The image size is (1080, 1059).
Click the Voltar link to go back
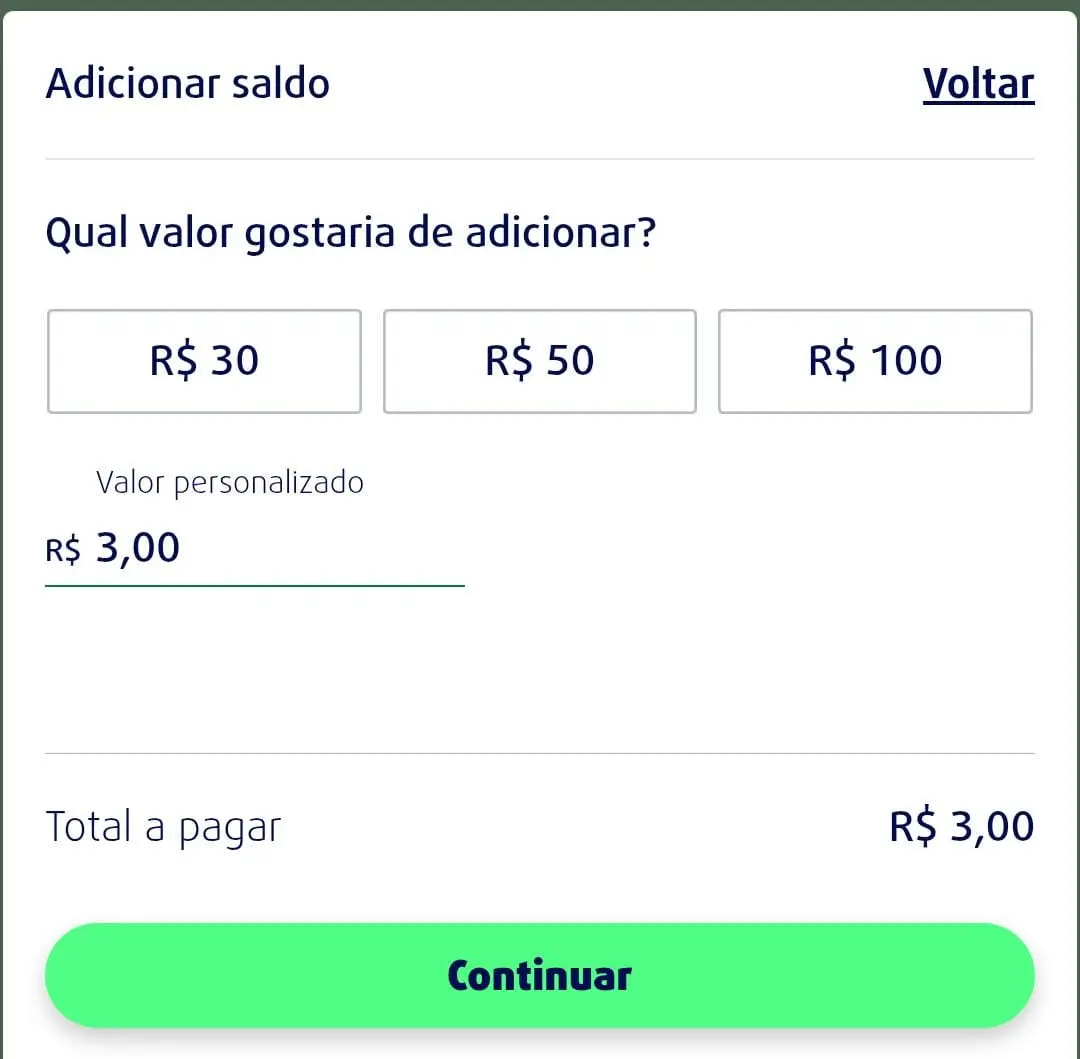[977, 84]
